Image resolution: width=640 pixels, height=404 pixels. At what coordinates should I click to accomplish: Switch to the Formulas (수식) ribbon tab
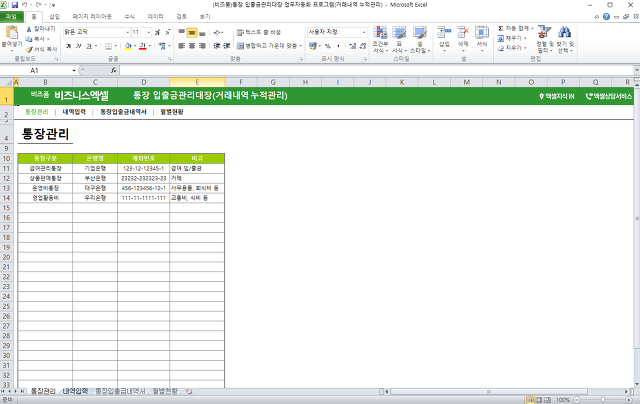(130, 17)
